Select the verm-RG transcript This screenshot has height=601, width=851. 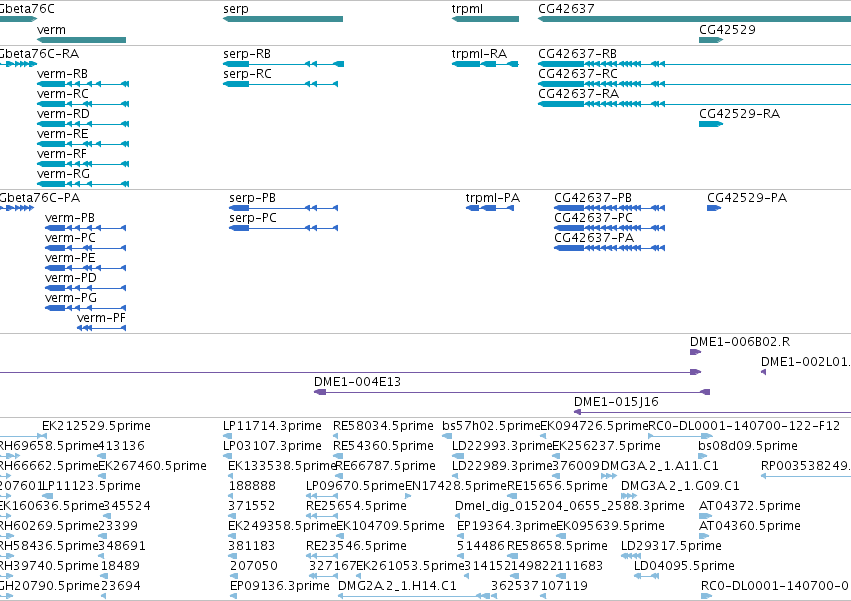(x=83, y=184)
